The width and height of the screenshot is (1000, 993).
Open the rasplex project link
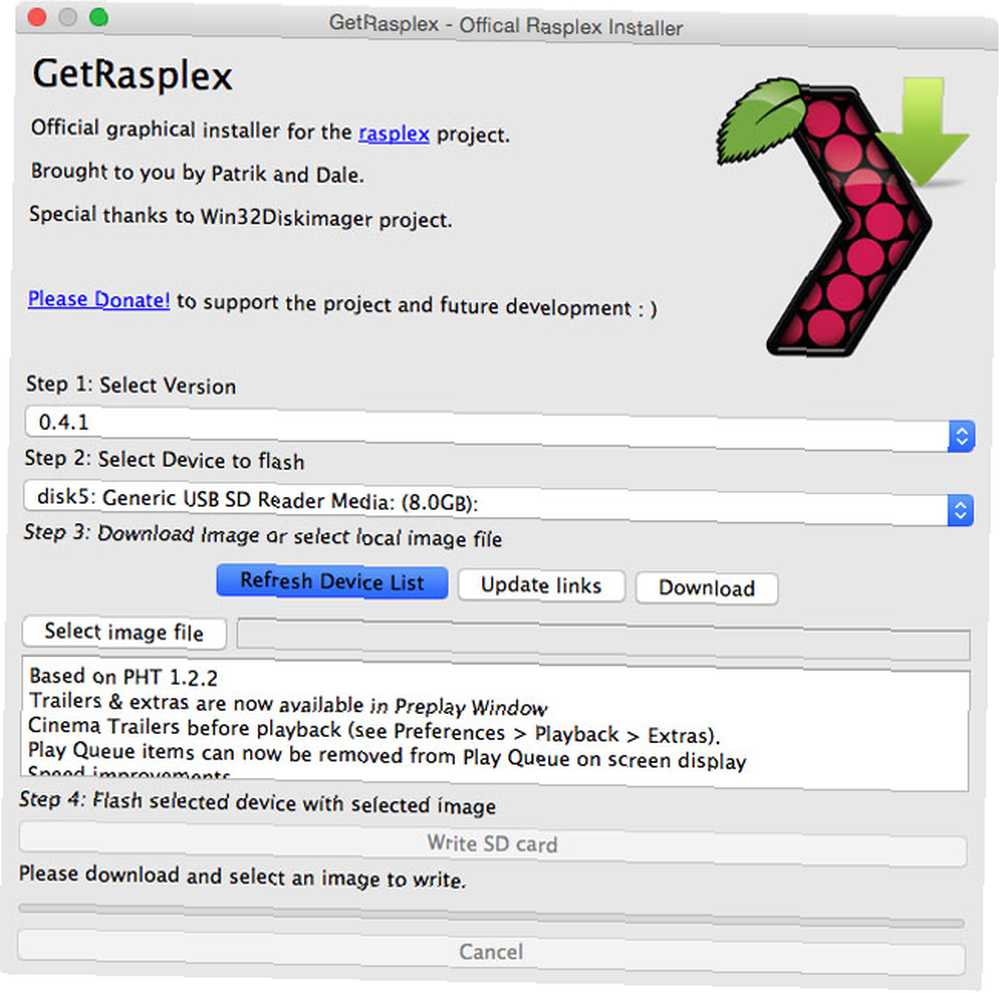(x=393, y=133)
